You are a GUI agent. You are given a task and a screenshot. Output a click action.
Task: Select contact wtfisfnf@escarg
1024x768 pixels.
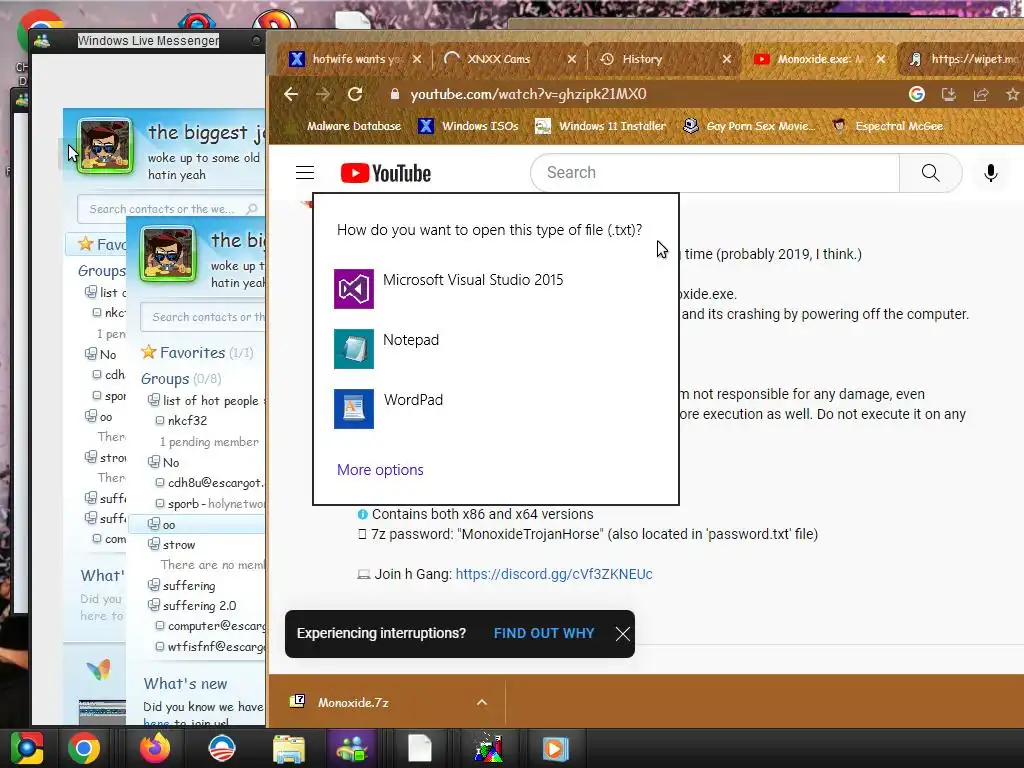tap(210, 647)
